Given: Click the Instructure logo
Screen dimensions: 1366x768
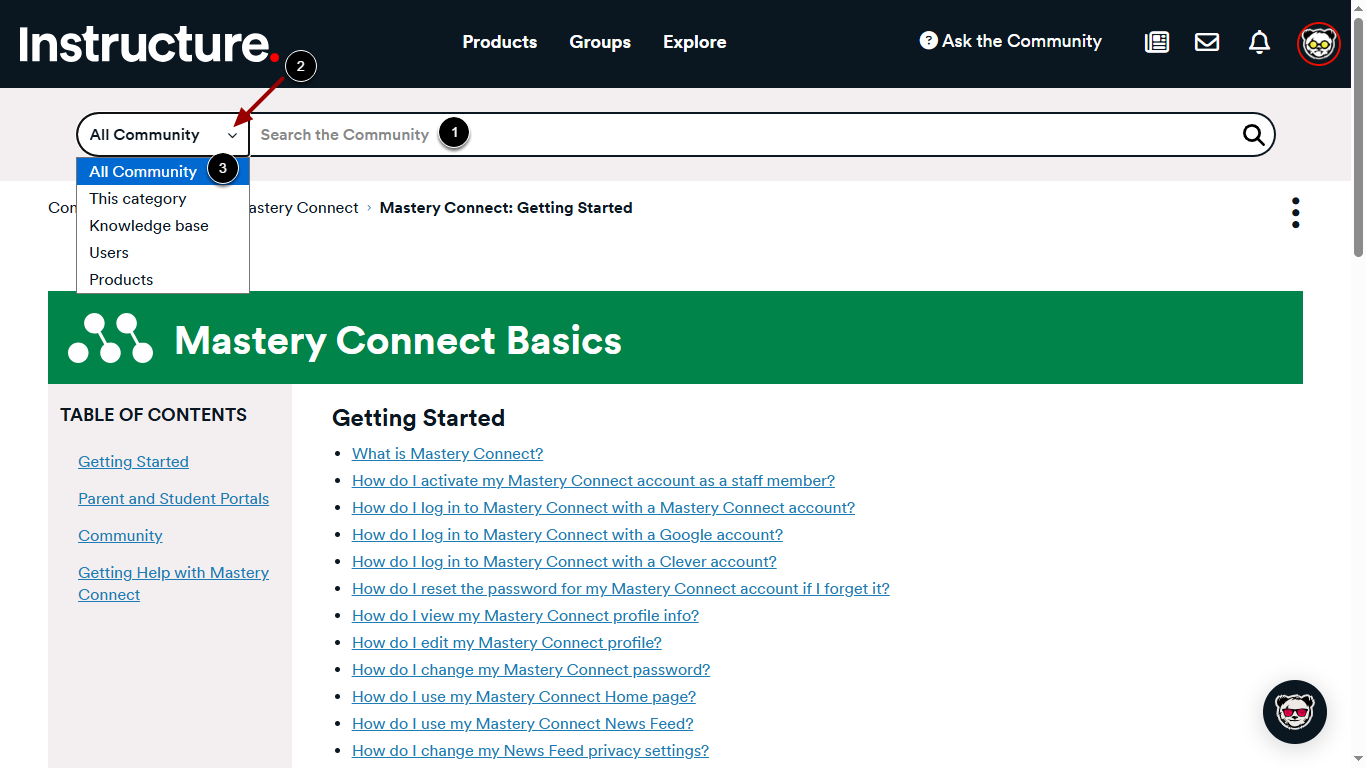Looking at the screenshot, I should [x=146, y=44].
